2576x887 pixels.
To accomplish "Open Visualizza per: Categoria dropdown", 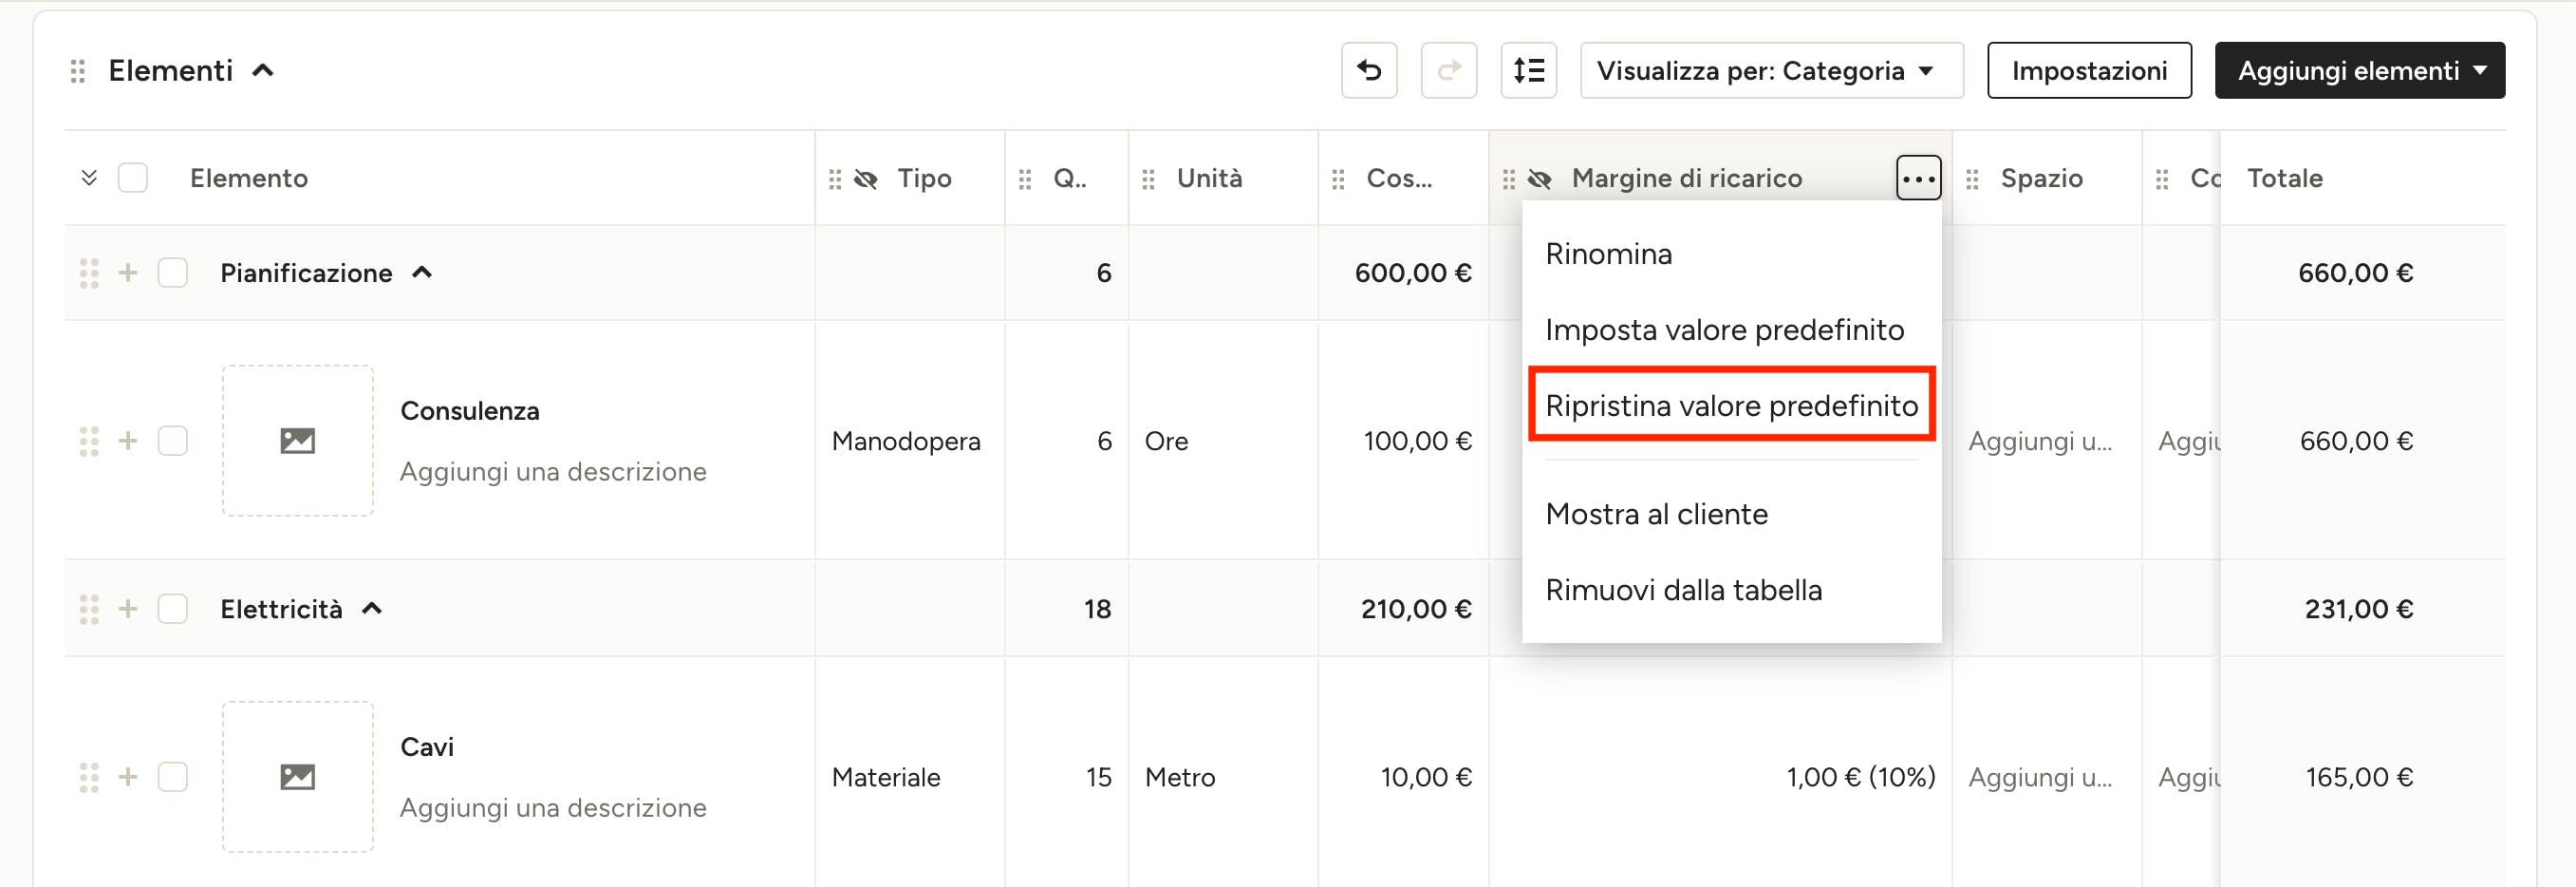I will [x=1770, y=70].
